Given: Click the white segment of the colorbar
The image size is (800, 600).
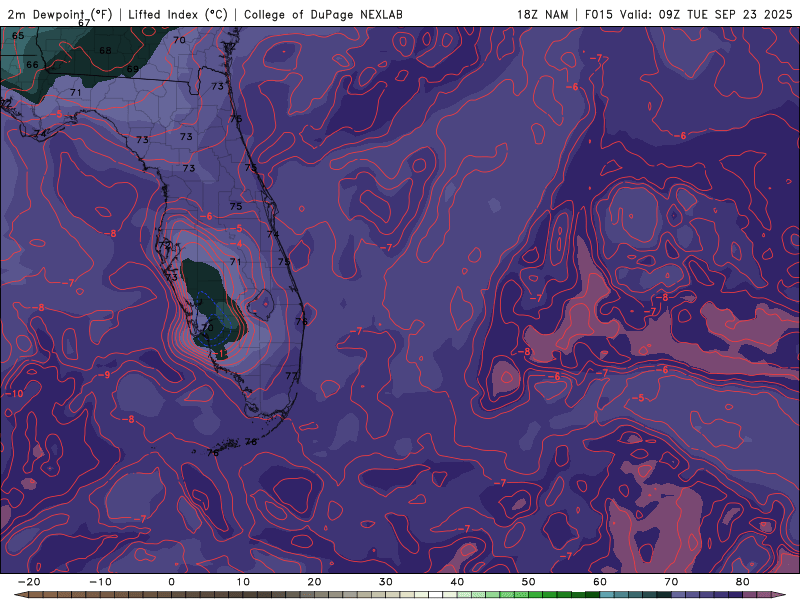Looking at the screenshot, I should [436, 595].
